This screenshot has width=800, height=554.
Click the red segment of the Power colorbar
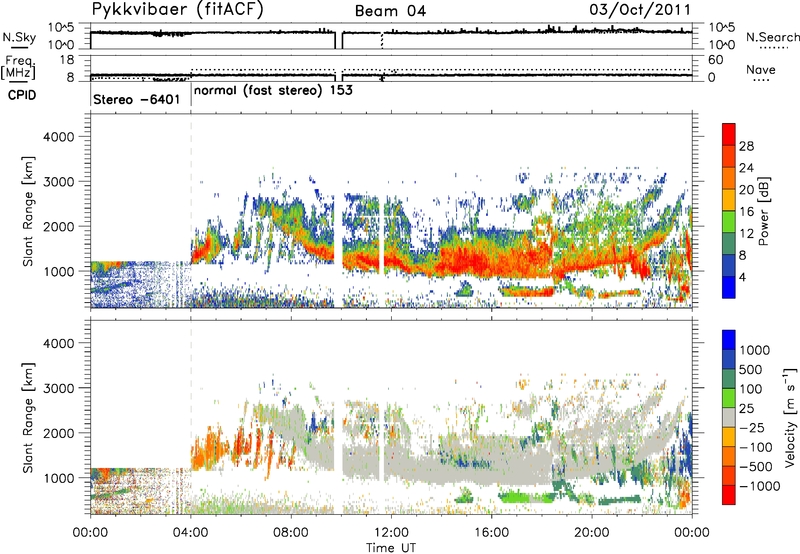pyautogui.click(x=729, y=135)
